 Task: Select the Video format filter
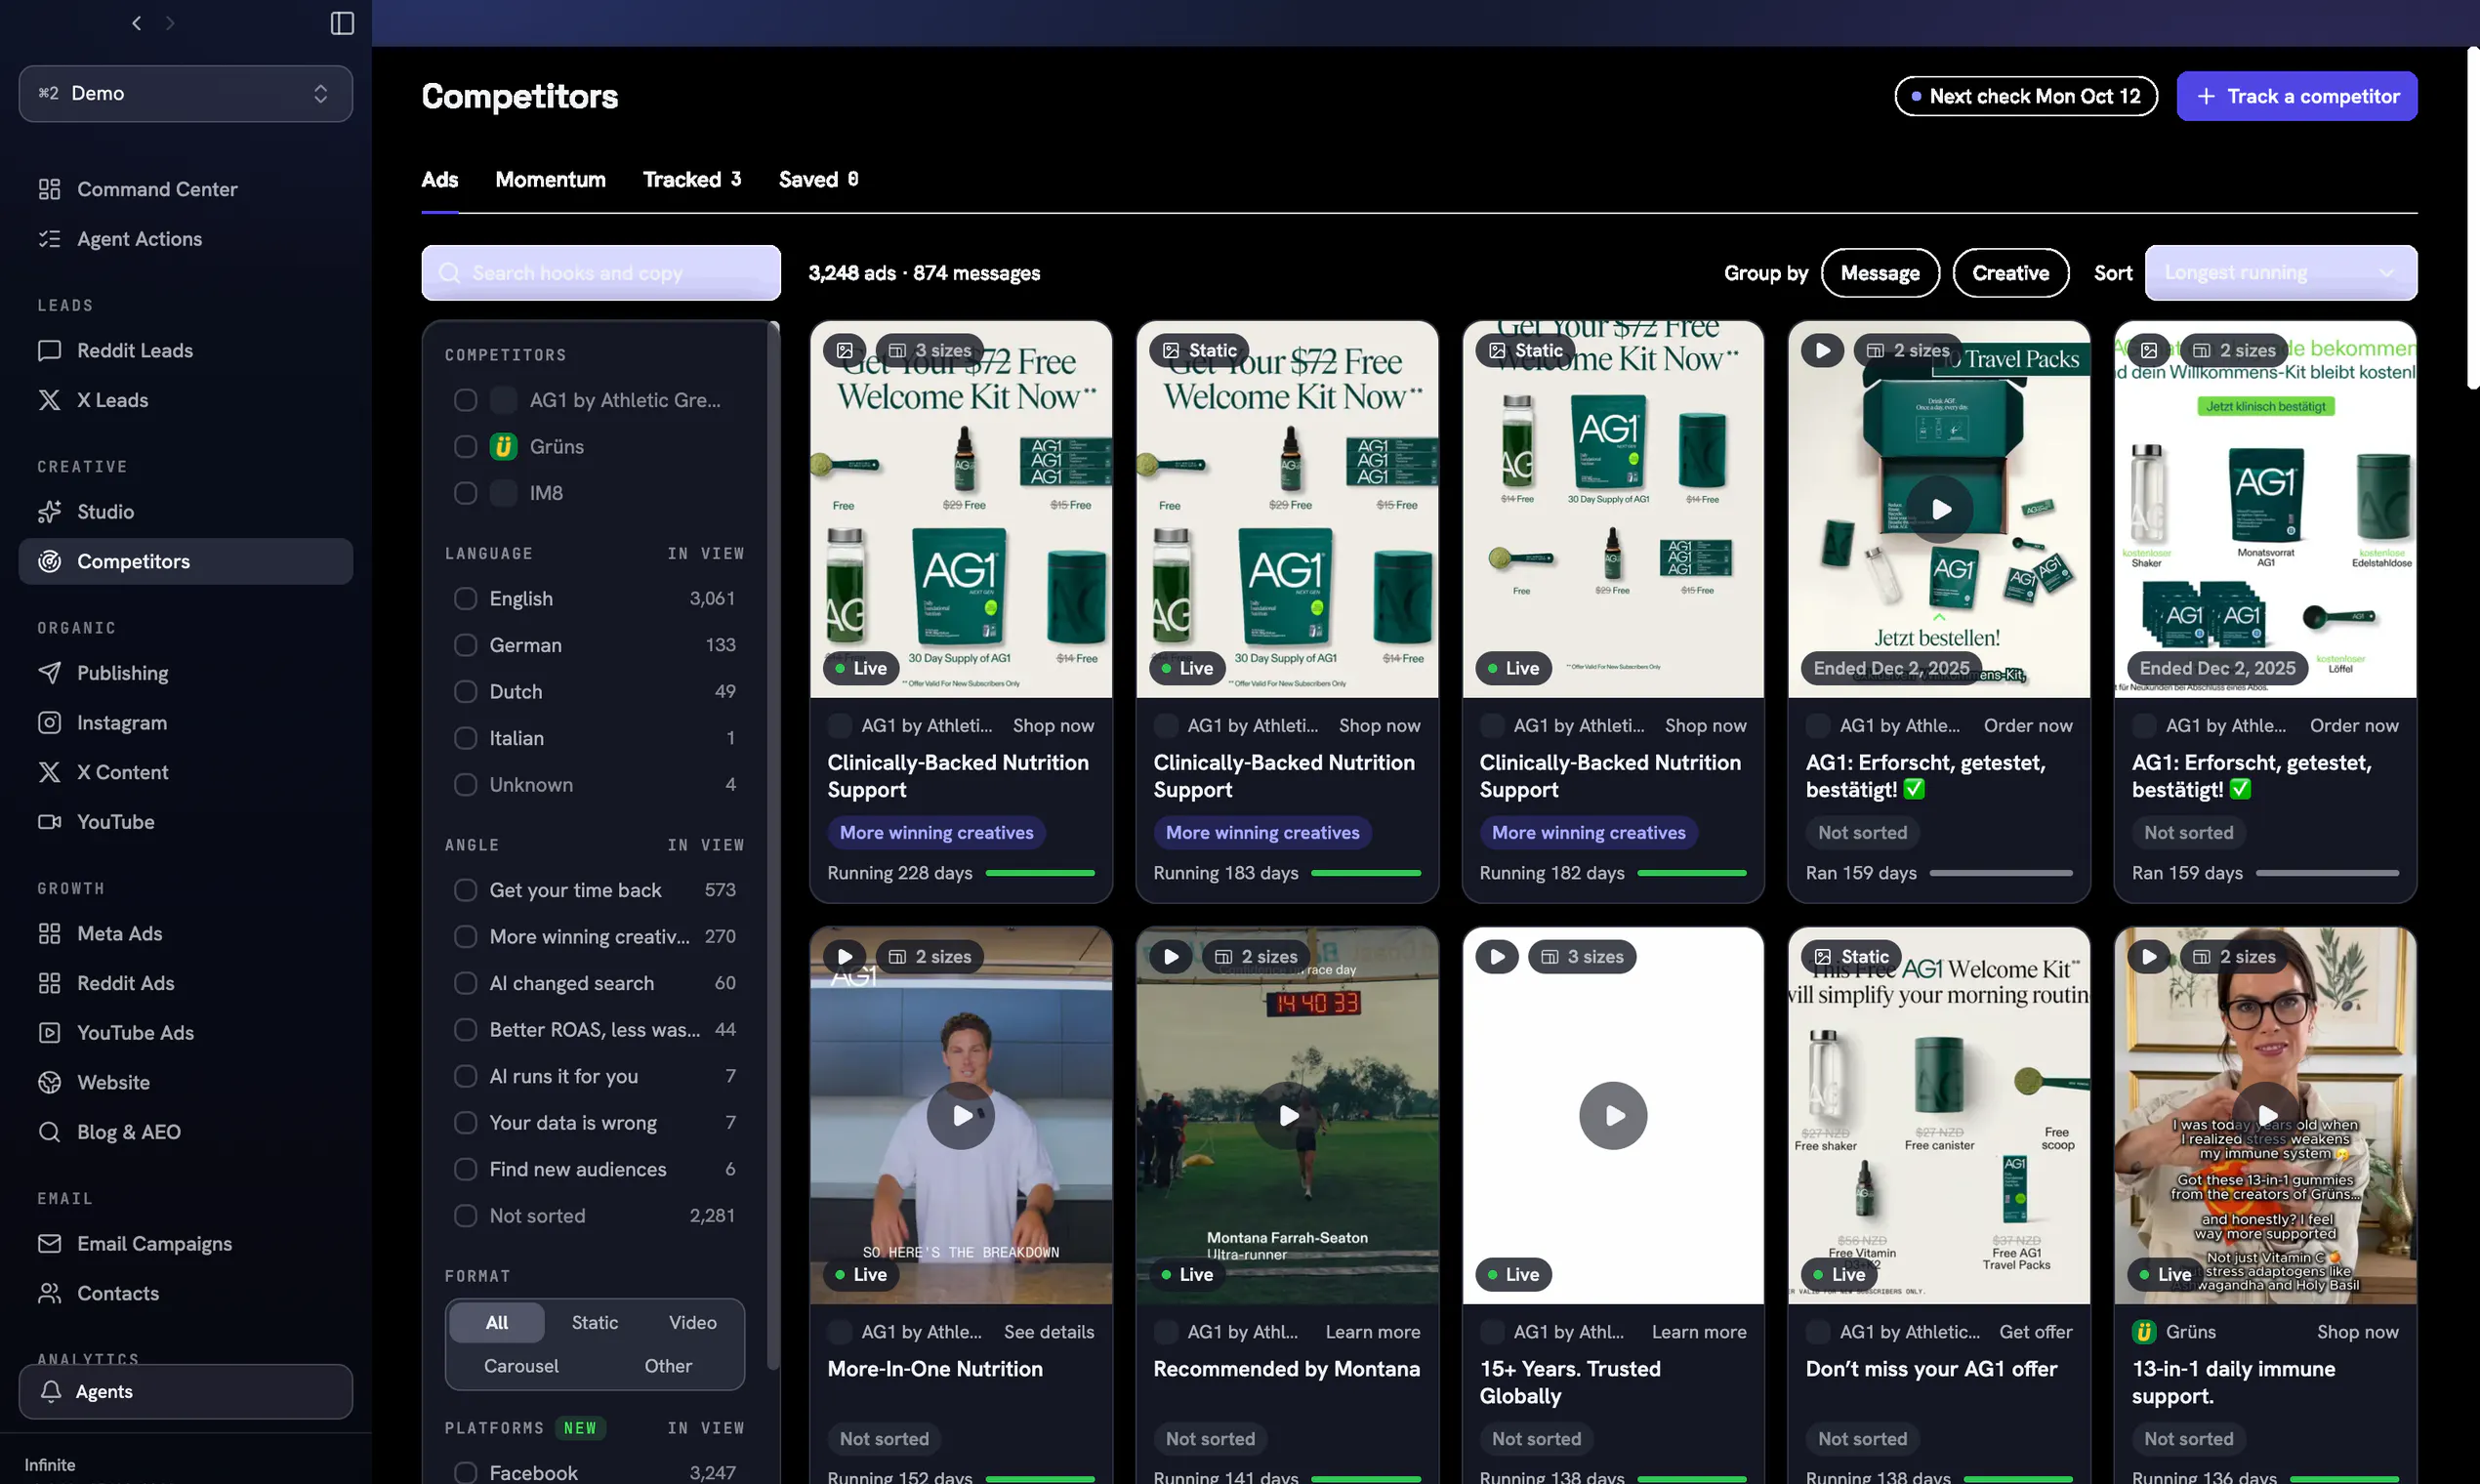pyautogui.click(x=692, y=1323)
